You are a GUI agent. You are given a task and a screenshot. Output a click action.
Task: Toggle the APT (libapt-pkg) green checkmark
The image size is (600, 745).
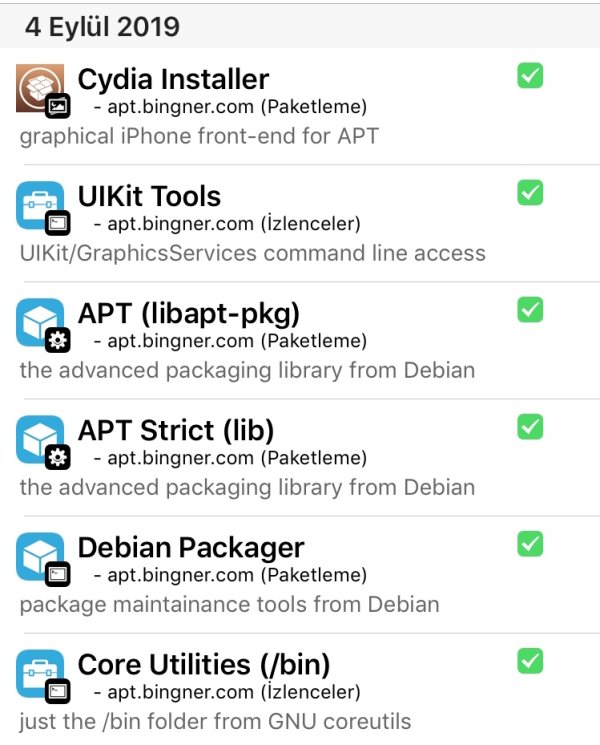pos(530,310)
